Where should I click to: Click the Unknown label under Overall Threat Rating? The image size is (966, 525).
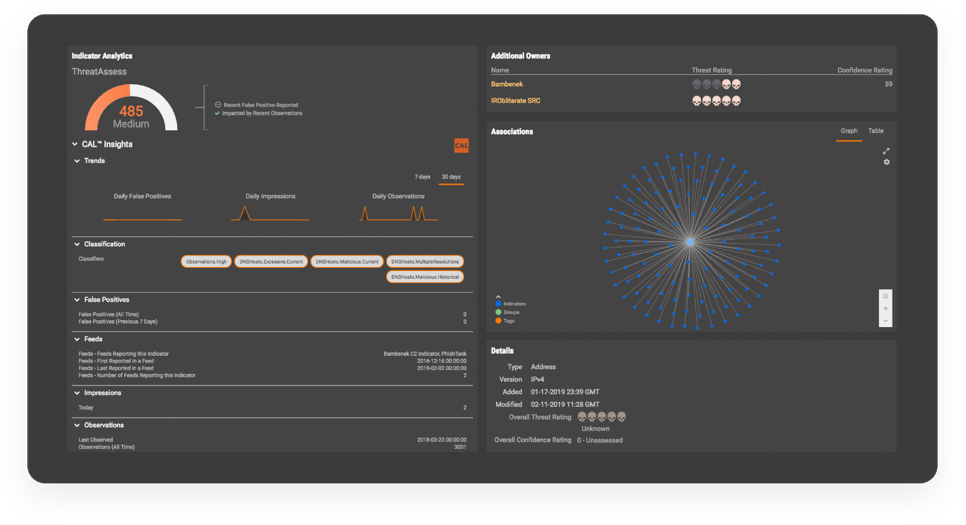[x=595, y=429]
